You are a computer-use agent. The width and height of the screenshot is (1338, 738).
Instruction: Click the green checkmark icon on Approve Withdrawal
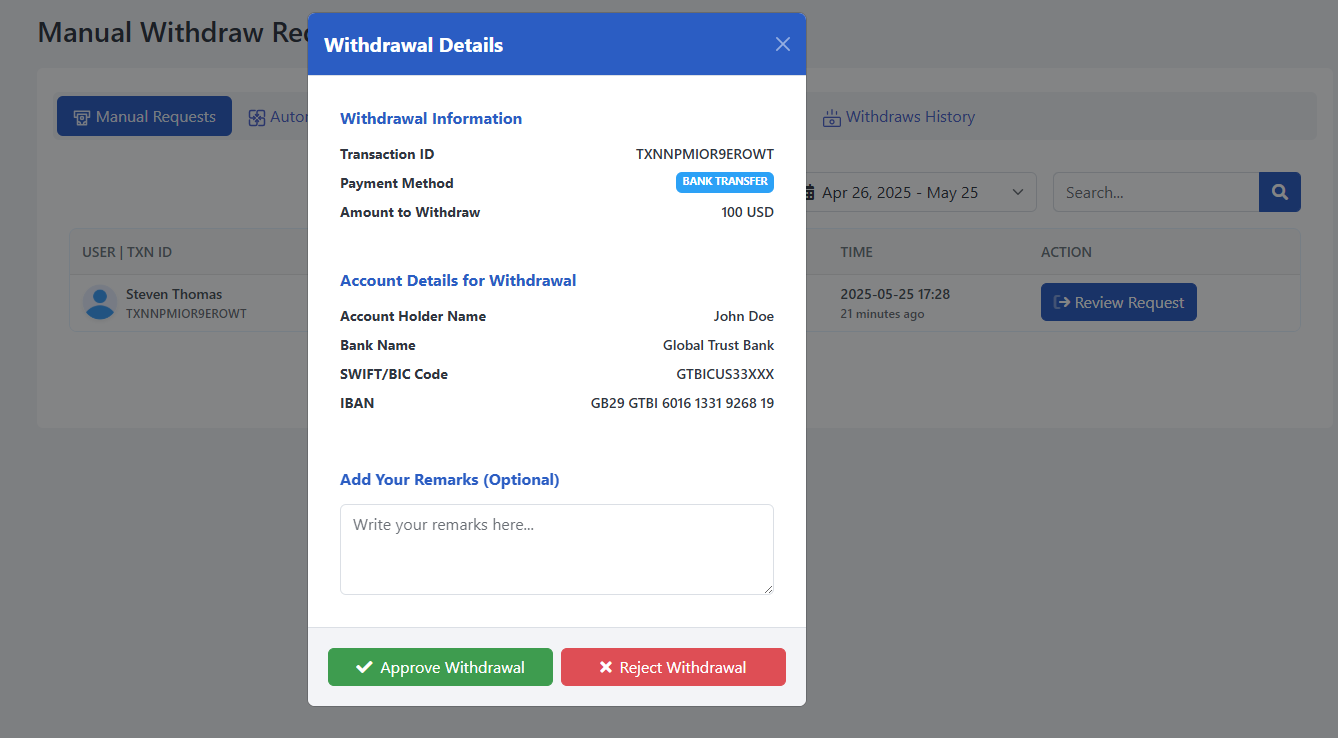pyautogui.click(x=364, y=667)
